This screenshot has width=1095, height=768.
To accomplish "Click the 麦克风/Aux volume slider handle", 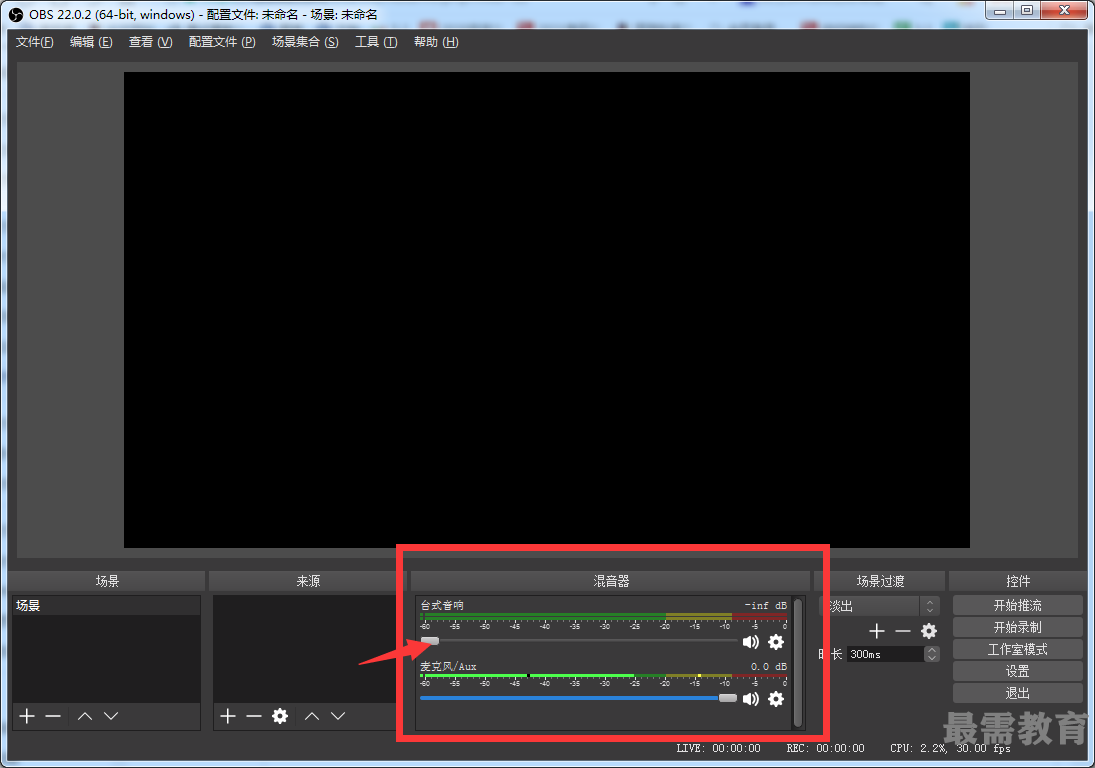I will point(728,698).
